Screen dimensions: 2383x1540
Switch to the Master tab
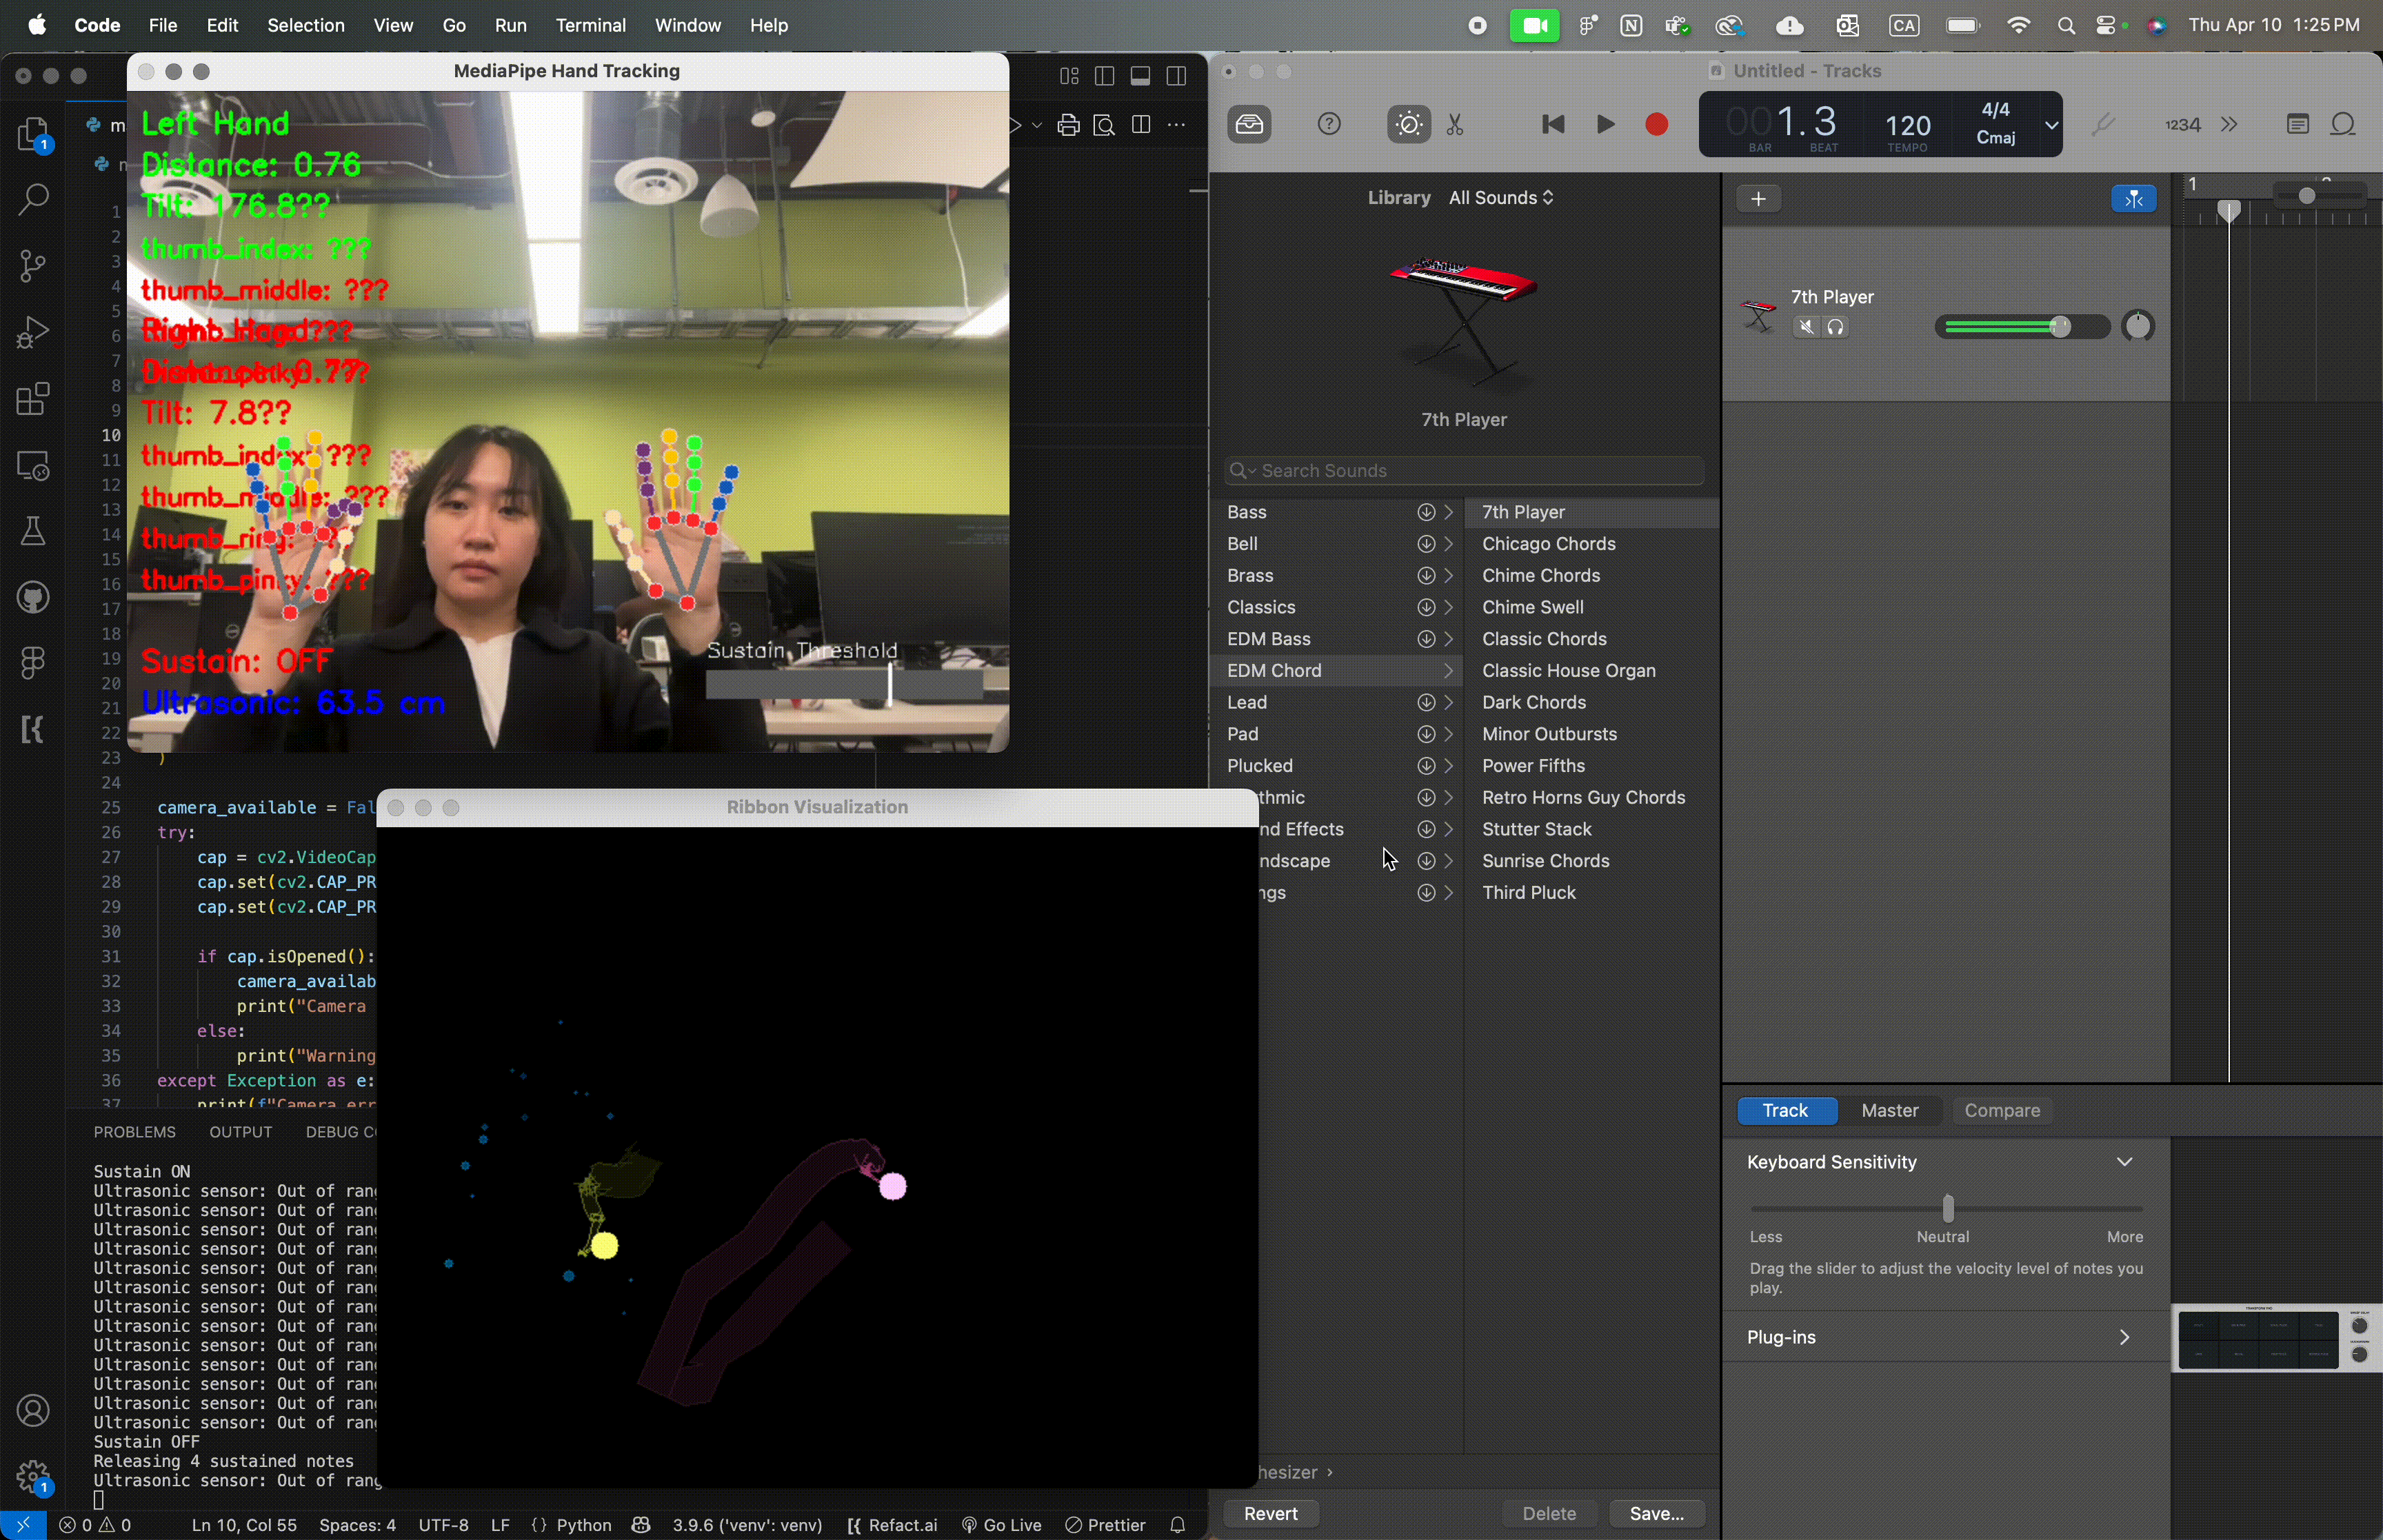(1889, 1111)
